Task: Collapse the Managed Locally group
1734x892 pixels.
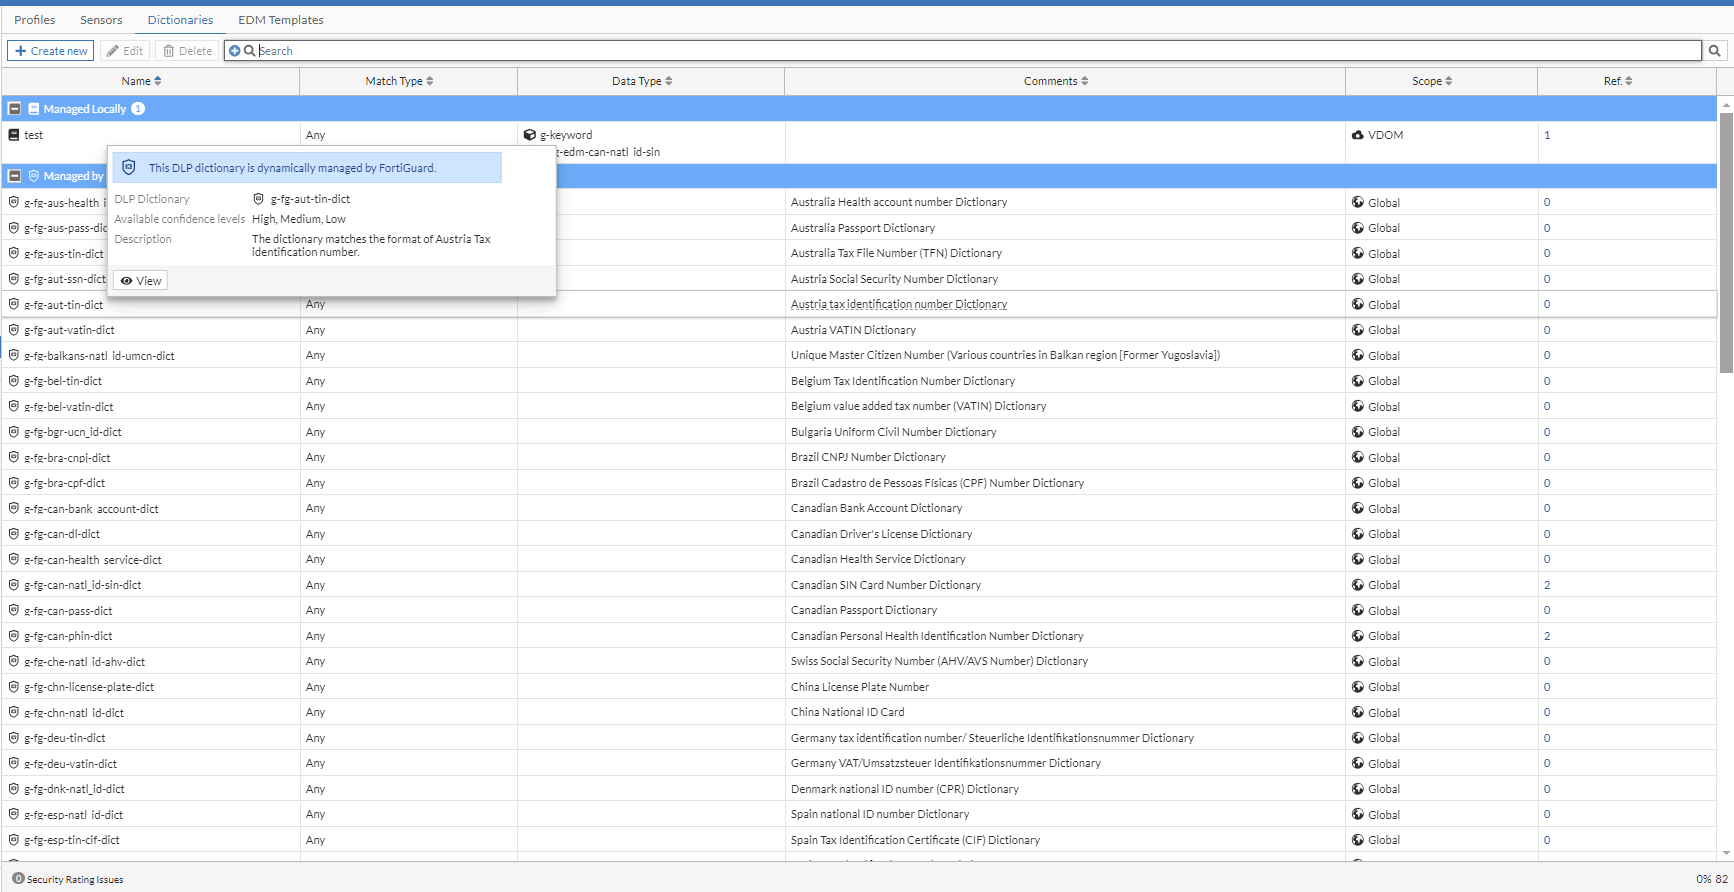Action: (x=15, y=109)
